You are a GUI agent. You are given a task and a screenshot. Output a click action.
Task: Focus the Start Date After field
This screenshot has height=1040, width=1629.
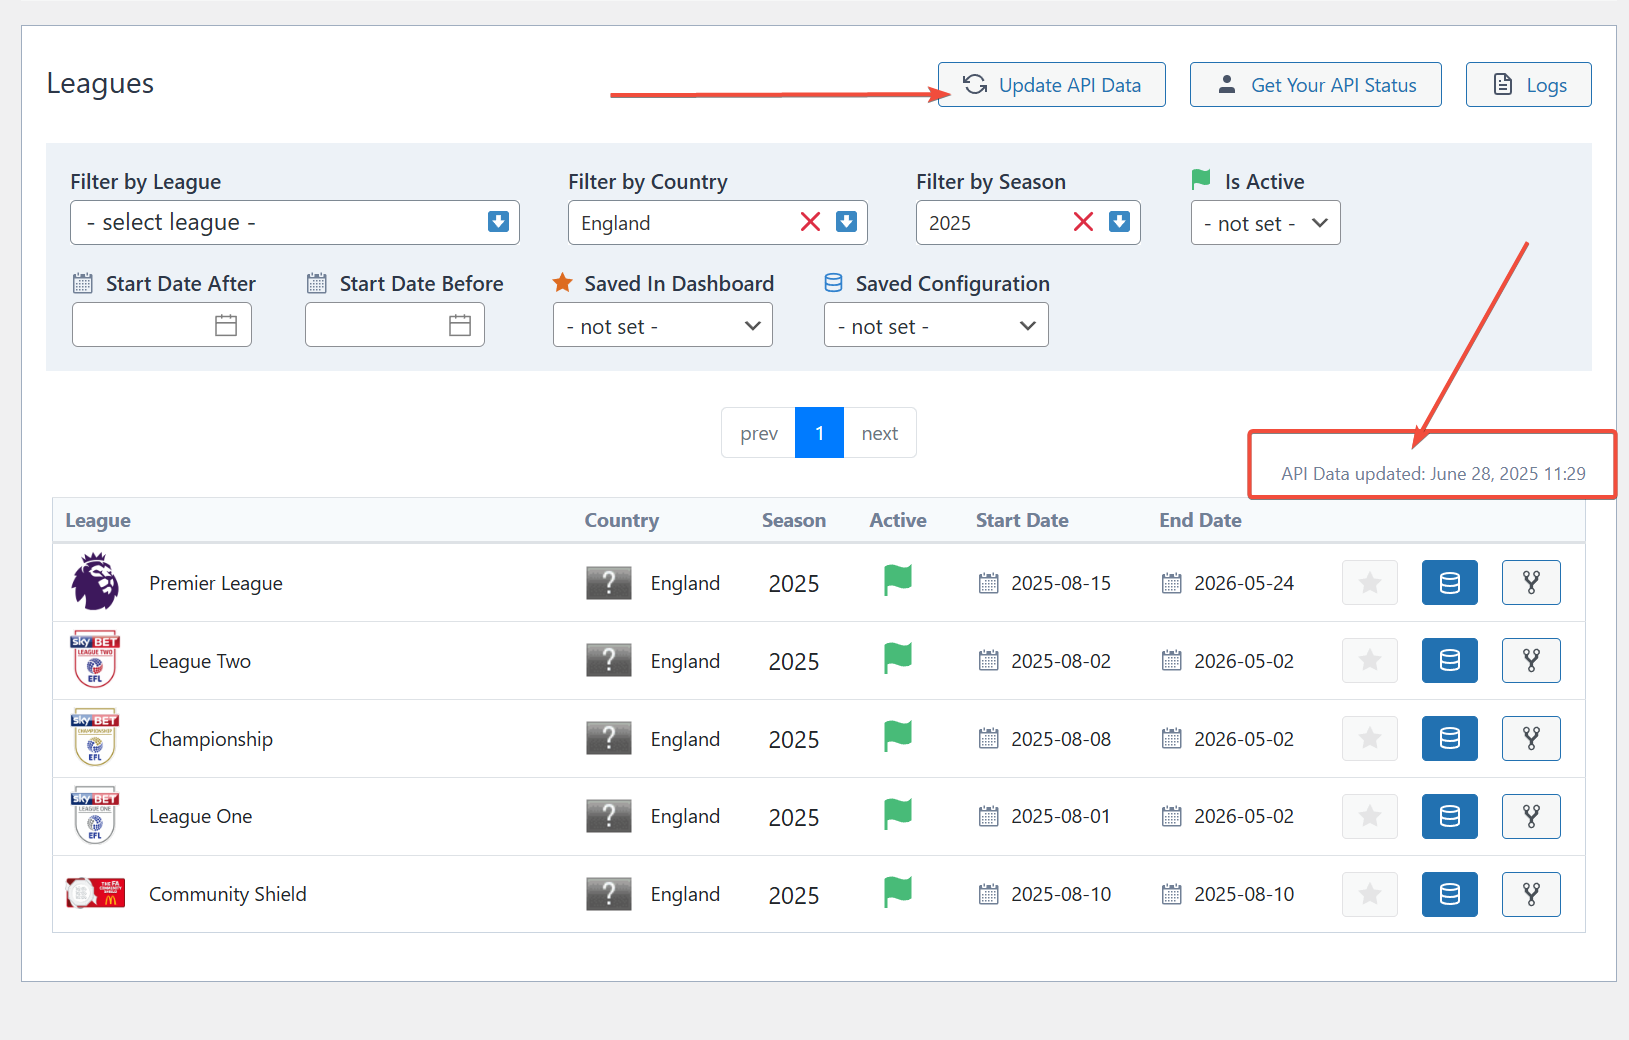[x=162, y=325]
